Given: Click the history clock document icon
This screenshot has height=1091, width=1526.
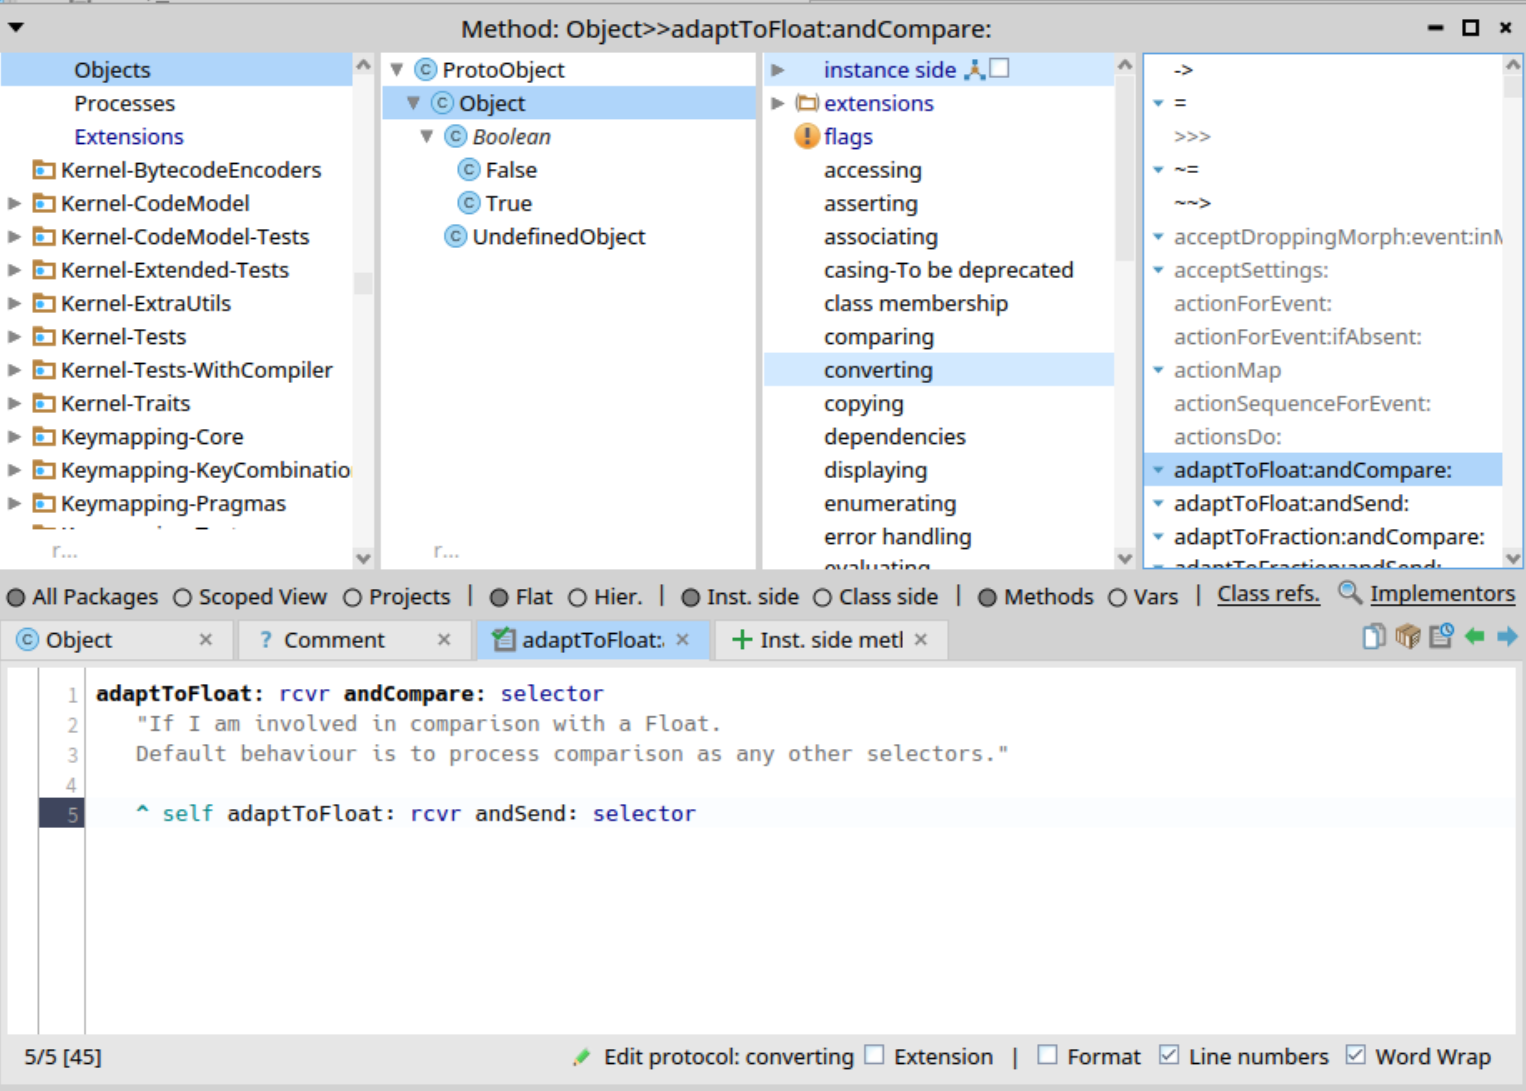Looking at the screenshot, I should (x=1441, y=636).
